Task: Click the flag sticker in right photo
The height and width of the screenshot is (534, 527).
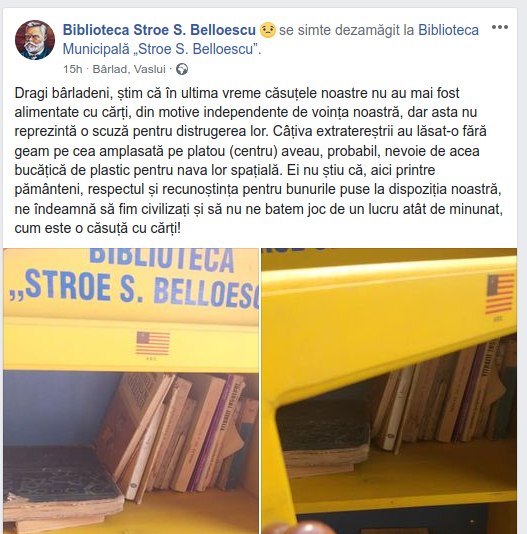Action: tap(500, 294)
